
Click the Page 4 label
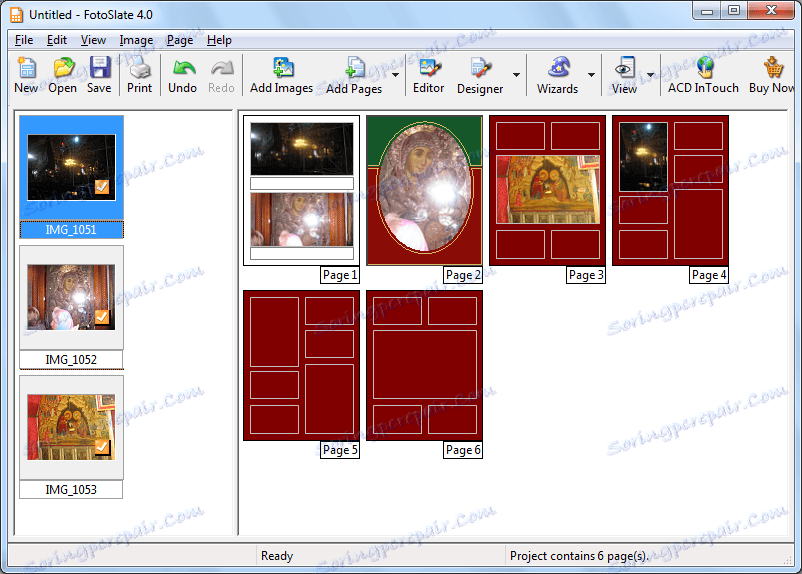click(x=709, y=275)
